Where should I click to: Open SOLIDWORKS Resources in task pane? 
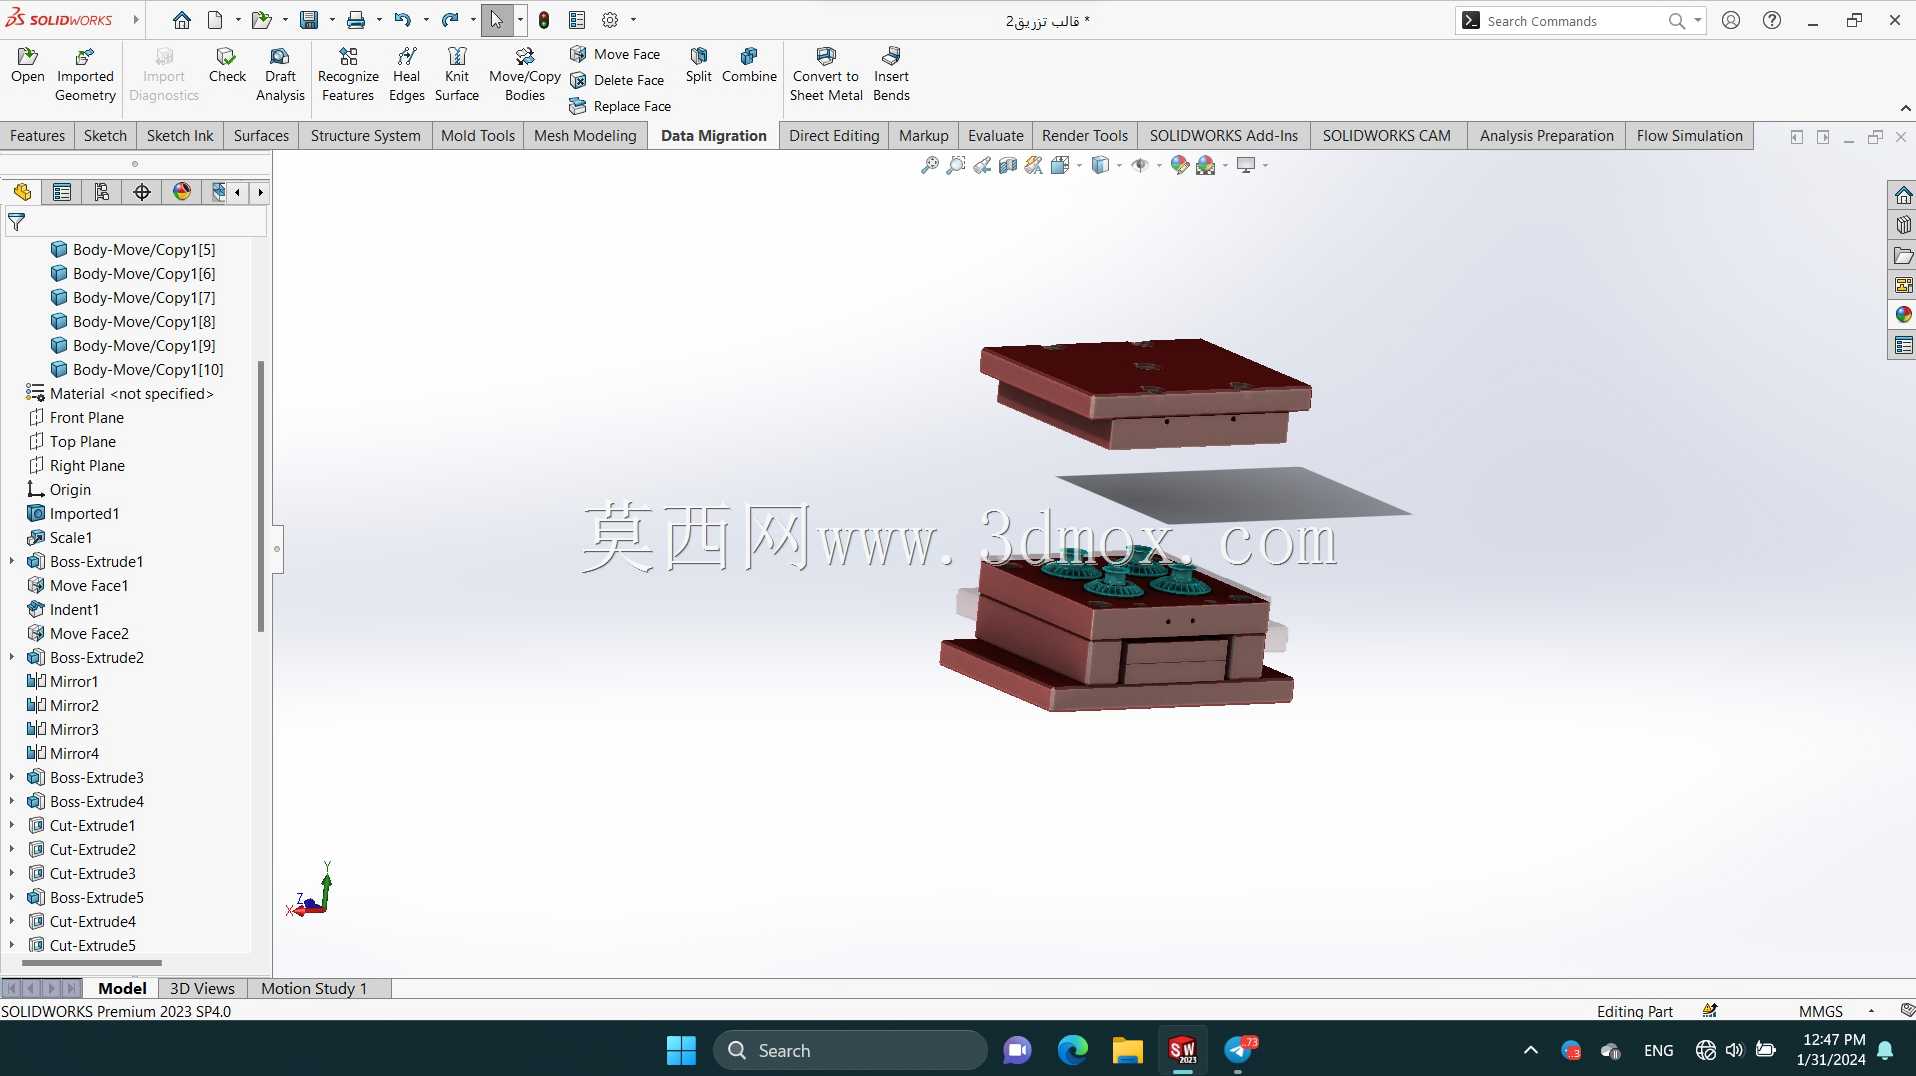click(x=1903, y=195)
